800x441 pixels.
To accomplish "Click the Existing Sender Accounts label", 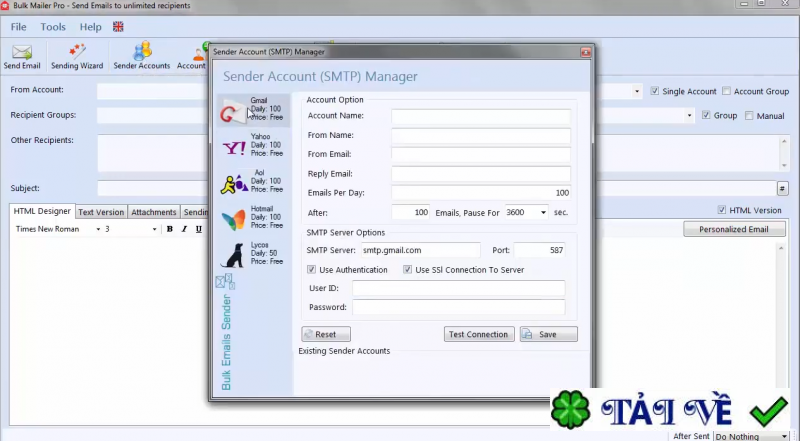I will coord(344,351).
